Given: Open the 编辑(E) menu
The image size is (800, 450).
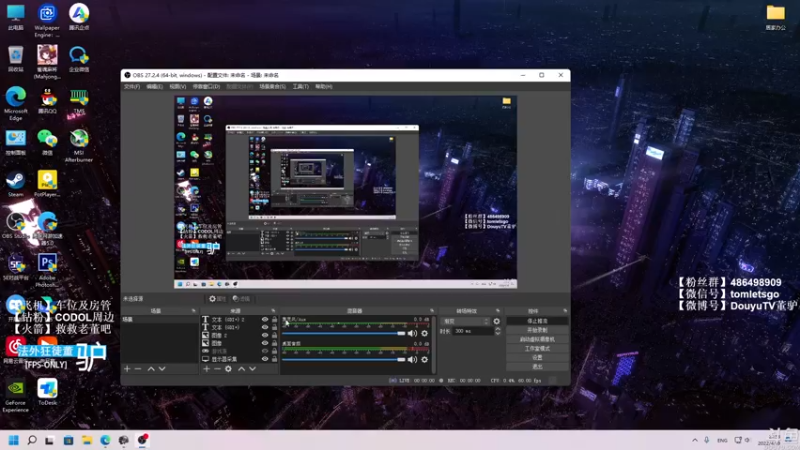Looking at the screenshot, I should point(154,87).
